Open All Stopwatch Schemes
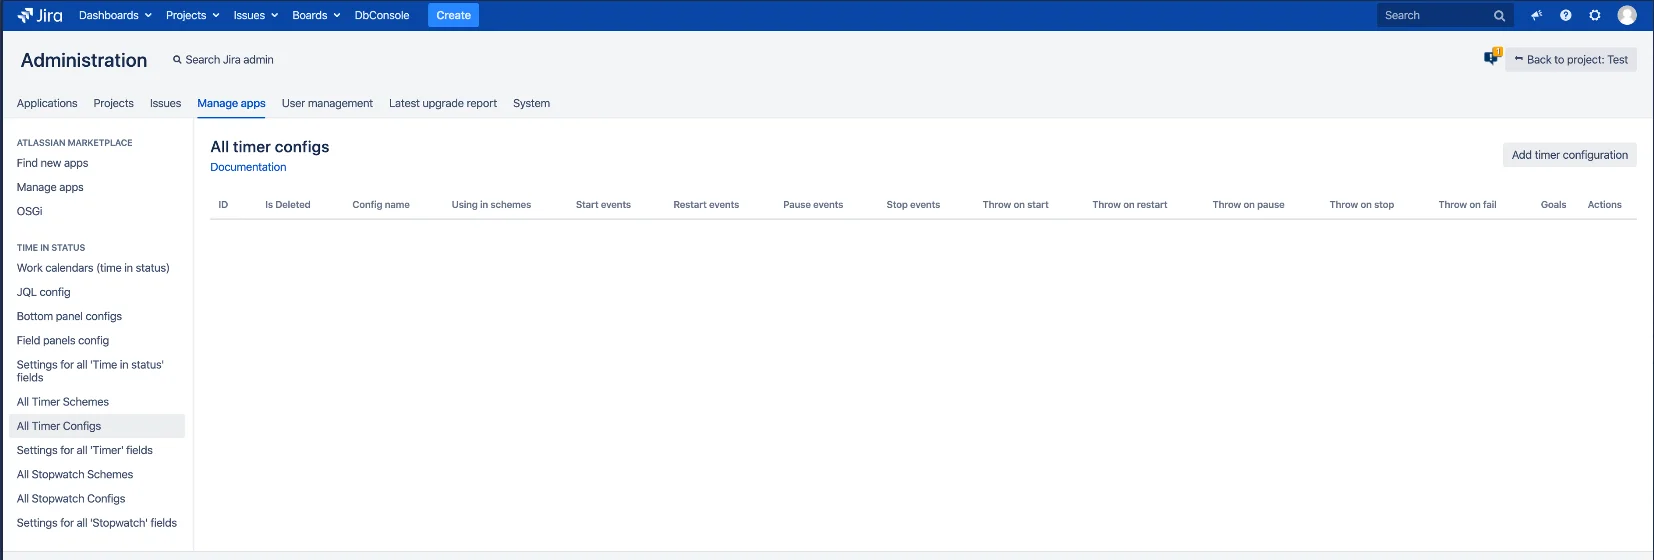Image resolution: width=1654 pixels, height=560 pixels. point(75,474)
